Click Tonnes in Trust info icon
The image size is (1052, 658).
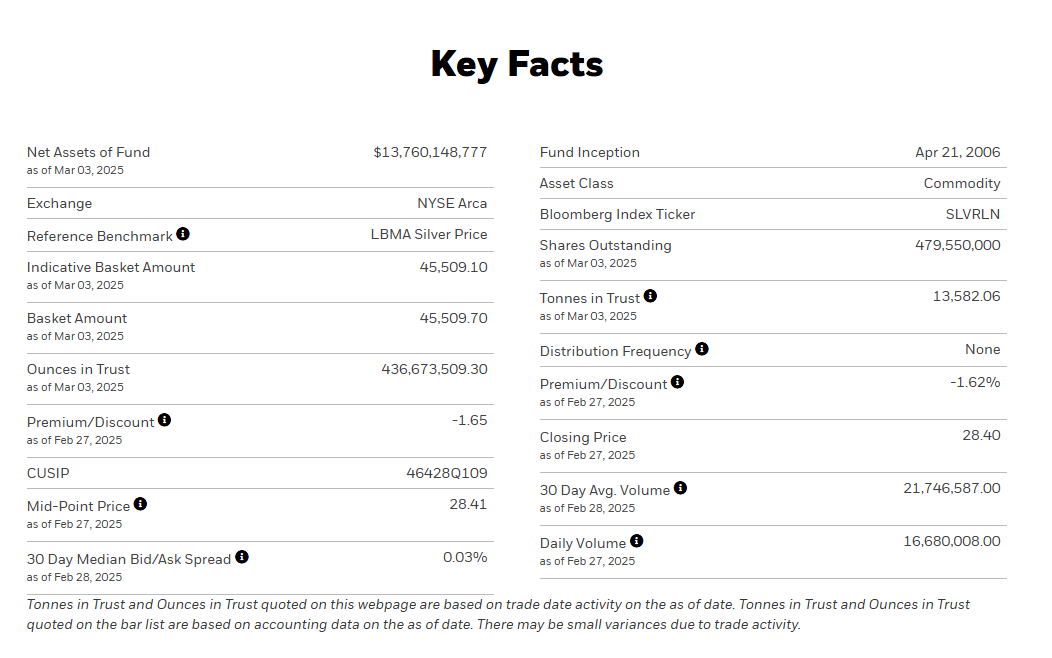point(650,296)
